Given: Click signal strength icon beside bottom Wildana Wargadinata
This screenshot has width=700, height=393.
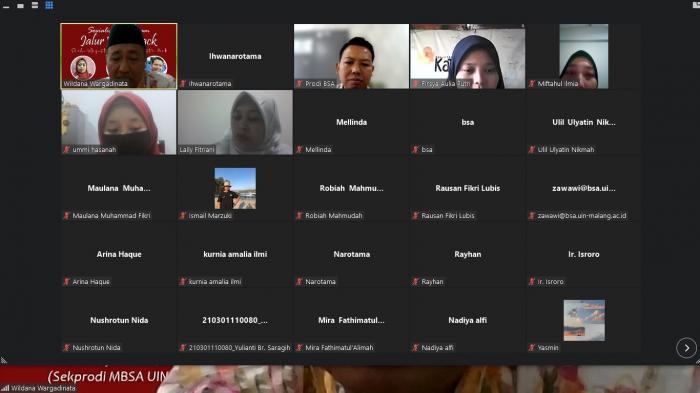Looking at the screenshot, I should [5, 389].
